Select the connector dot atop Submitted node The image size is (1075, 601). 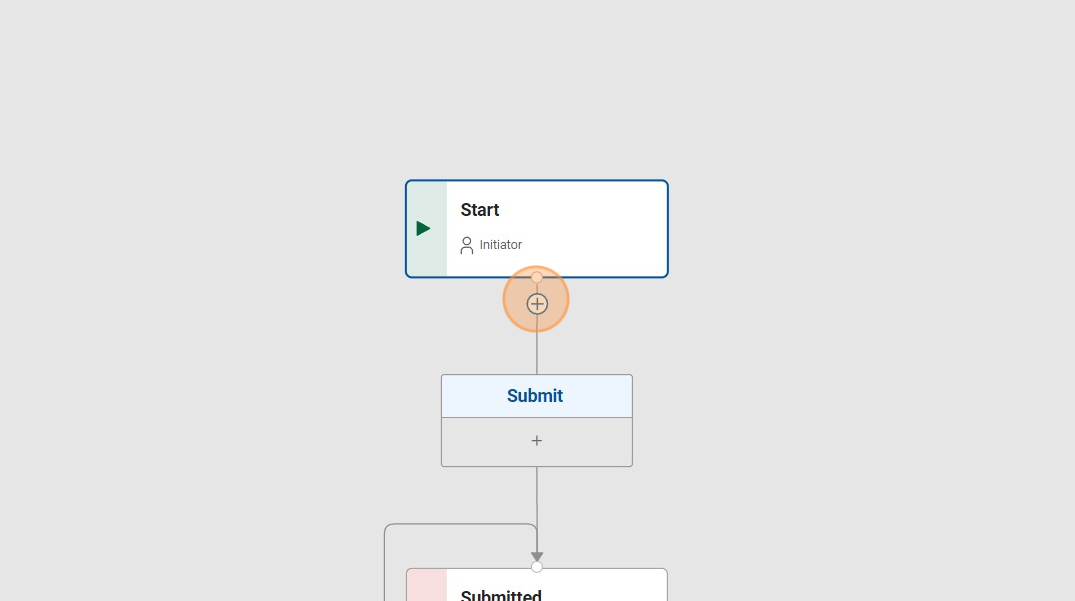pyautogui.click(x=537, y=567)
